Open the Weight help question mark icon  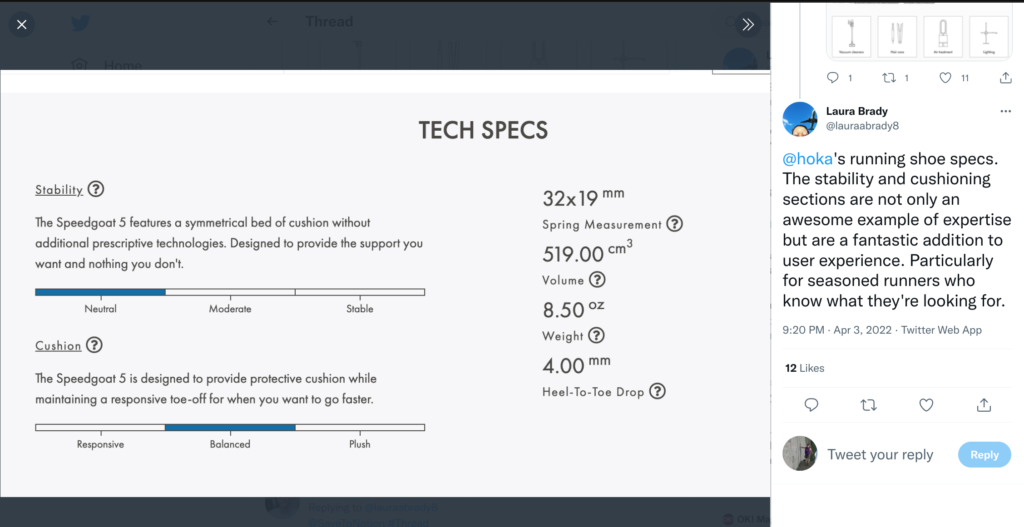596,336
